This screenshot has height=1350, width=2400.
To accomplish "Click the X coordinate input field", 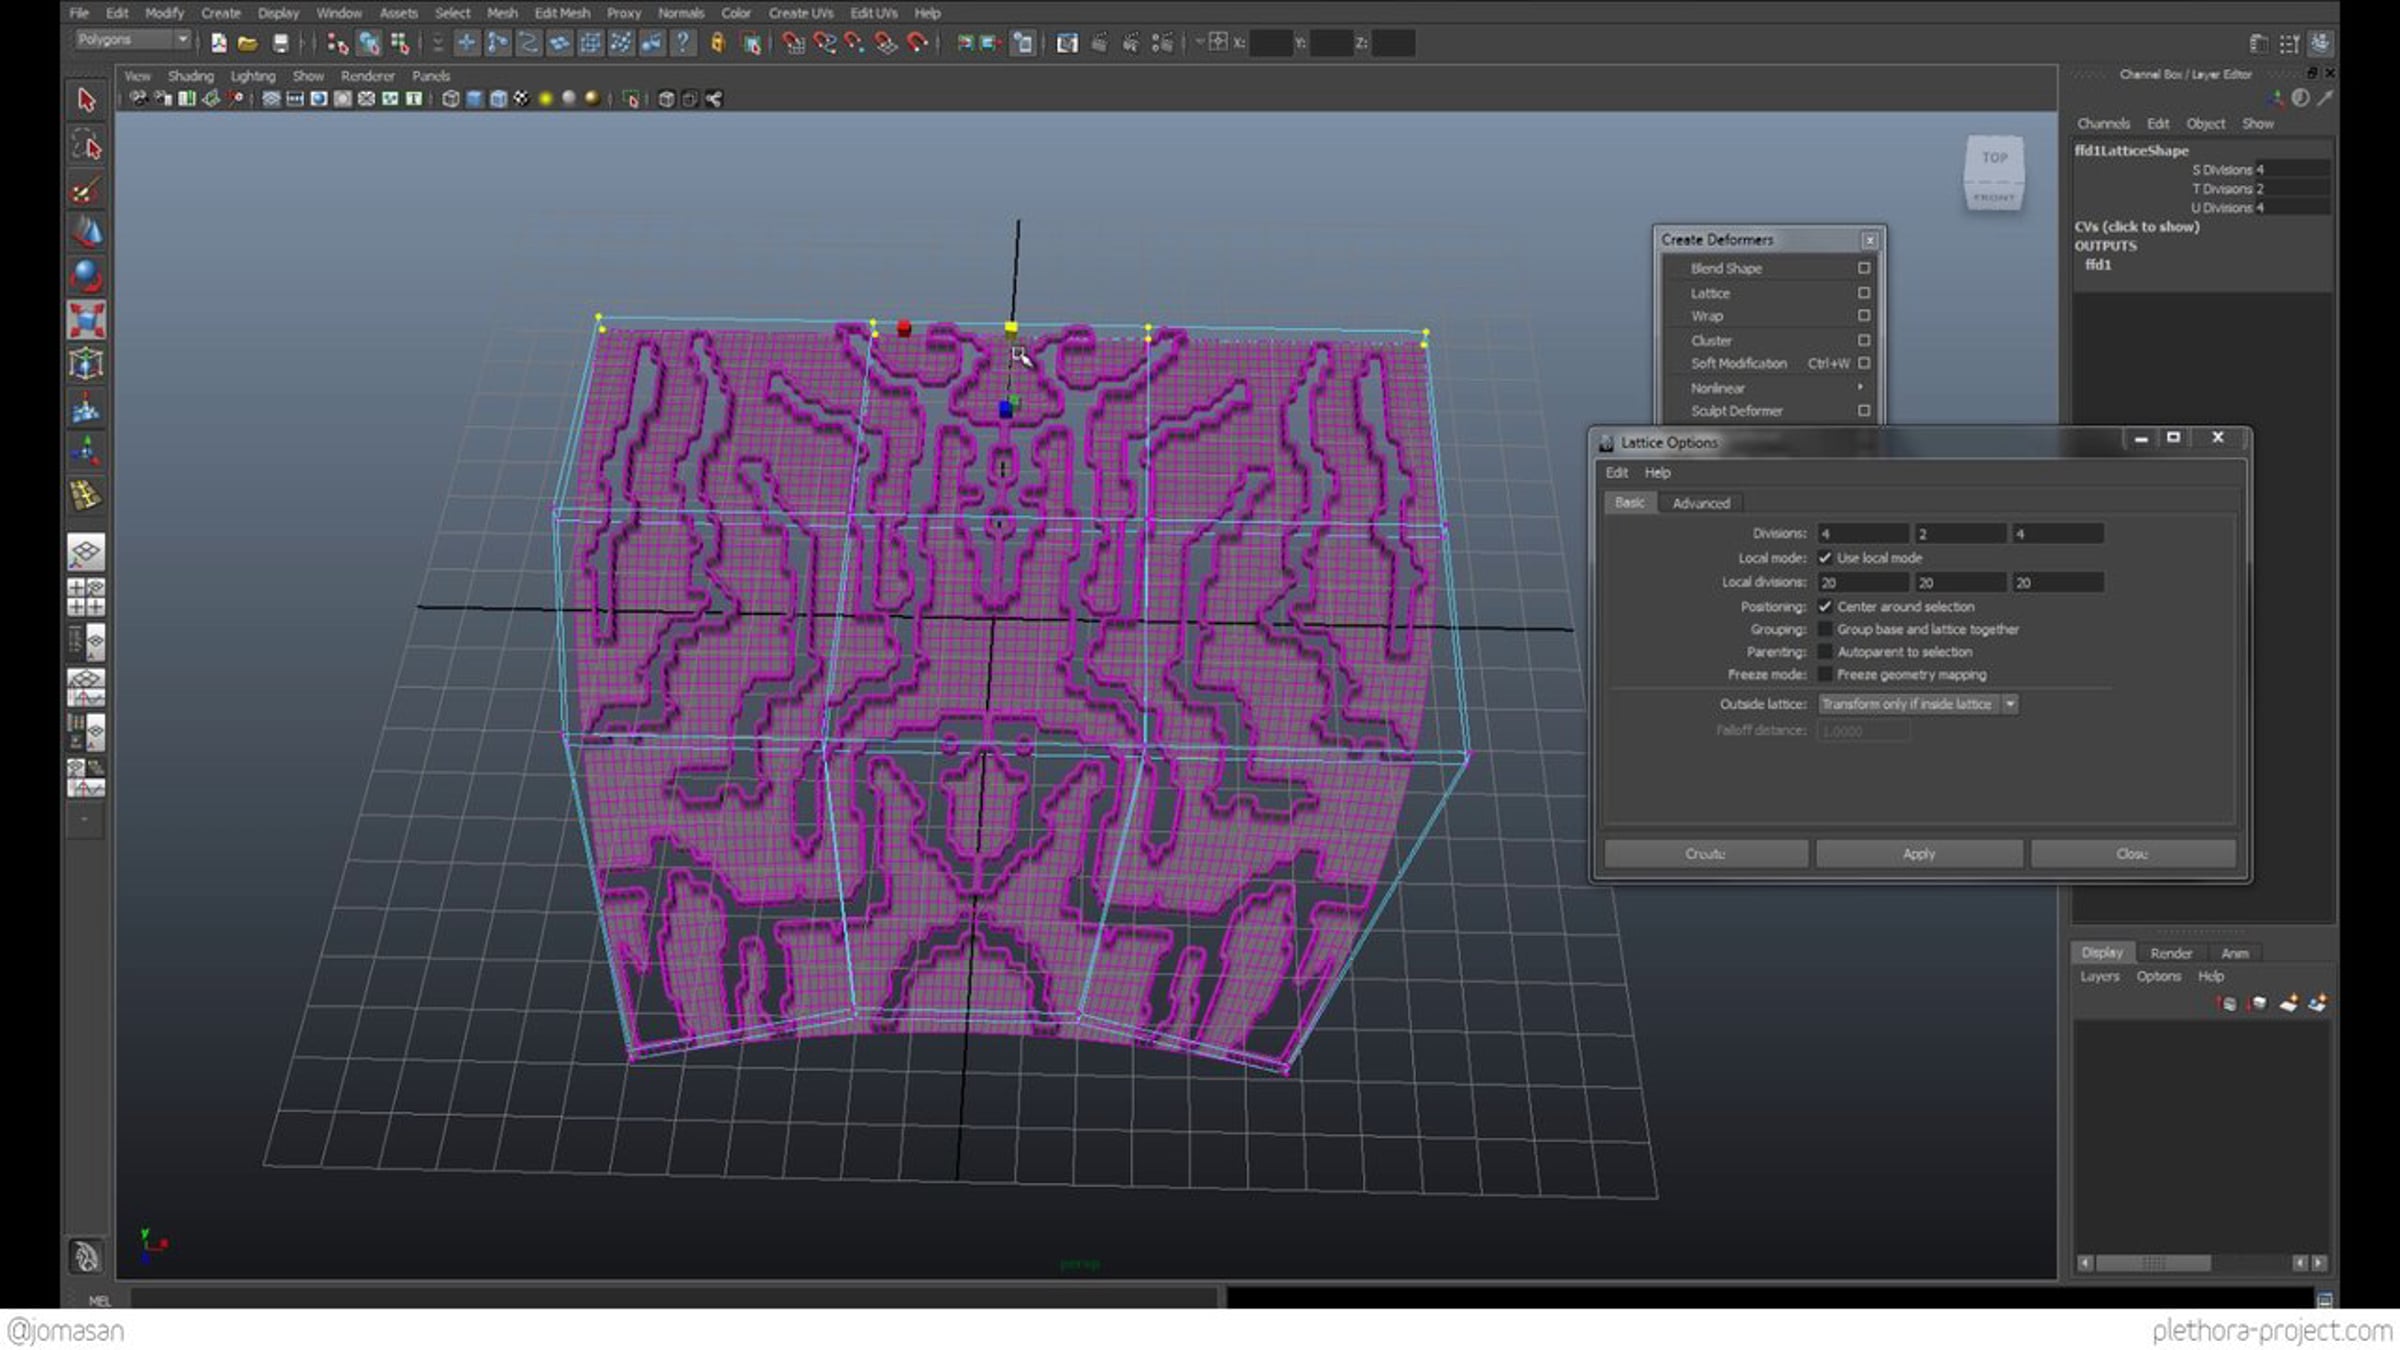I will 1270,42.
